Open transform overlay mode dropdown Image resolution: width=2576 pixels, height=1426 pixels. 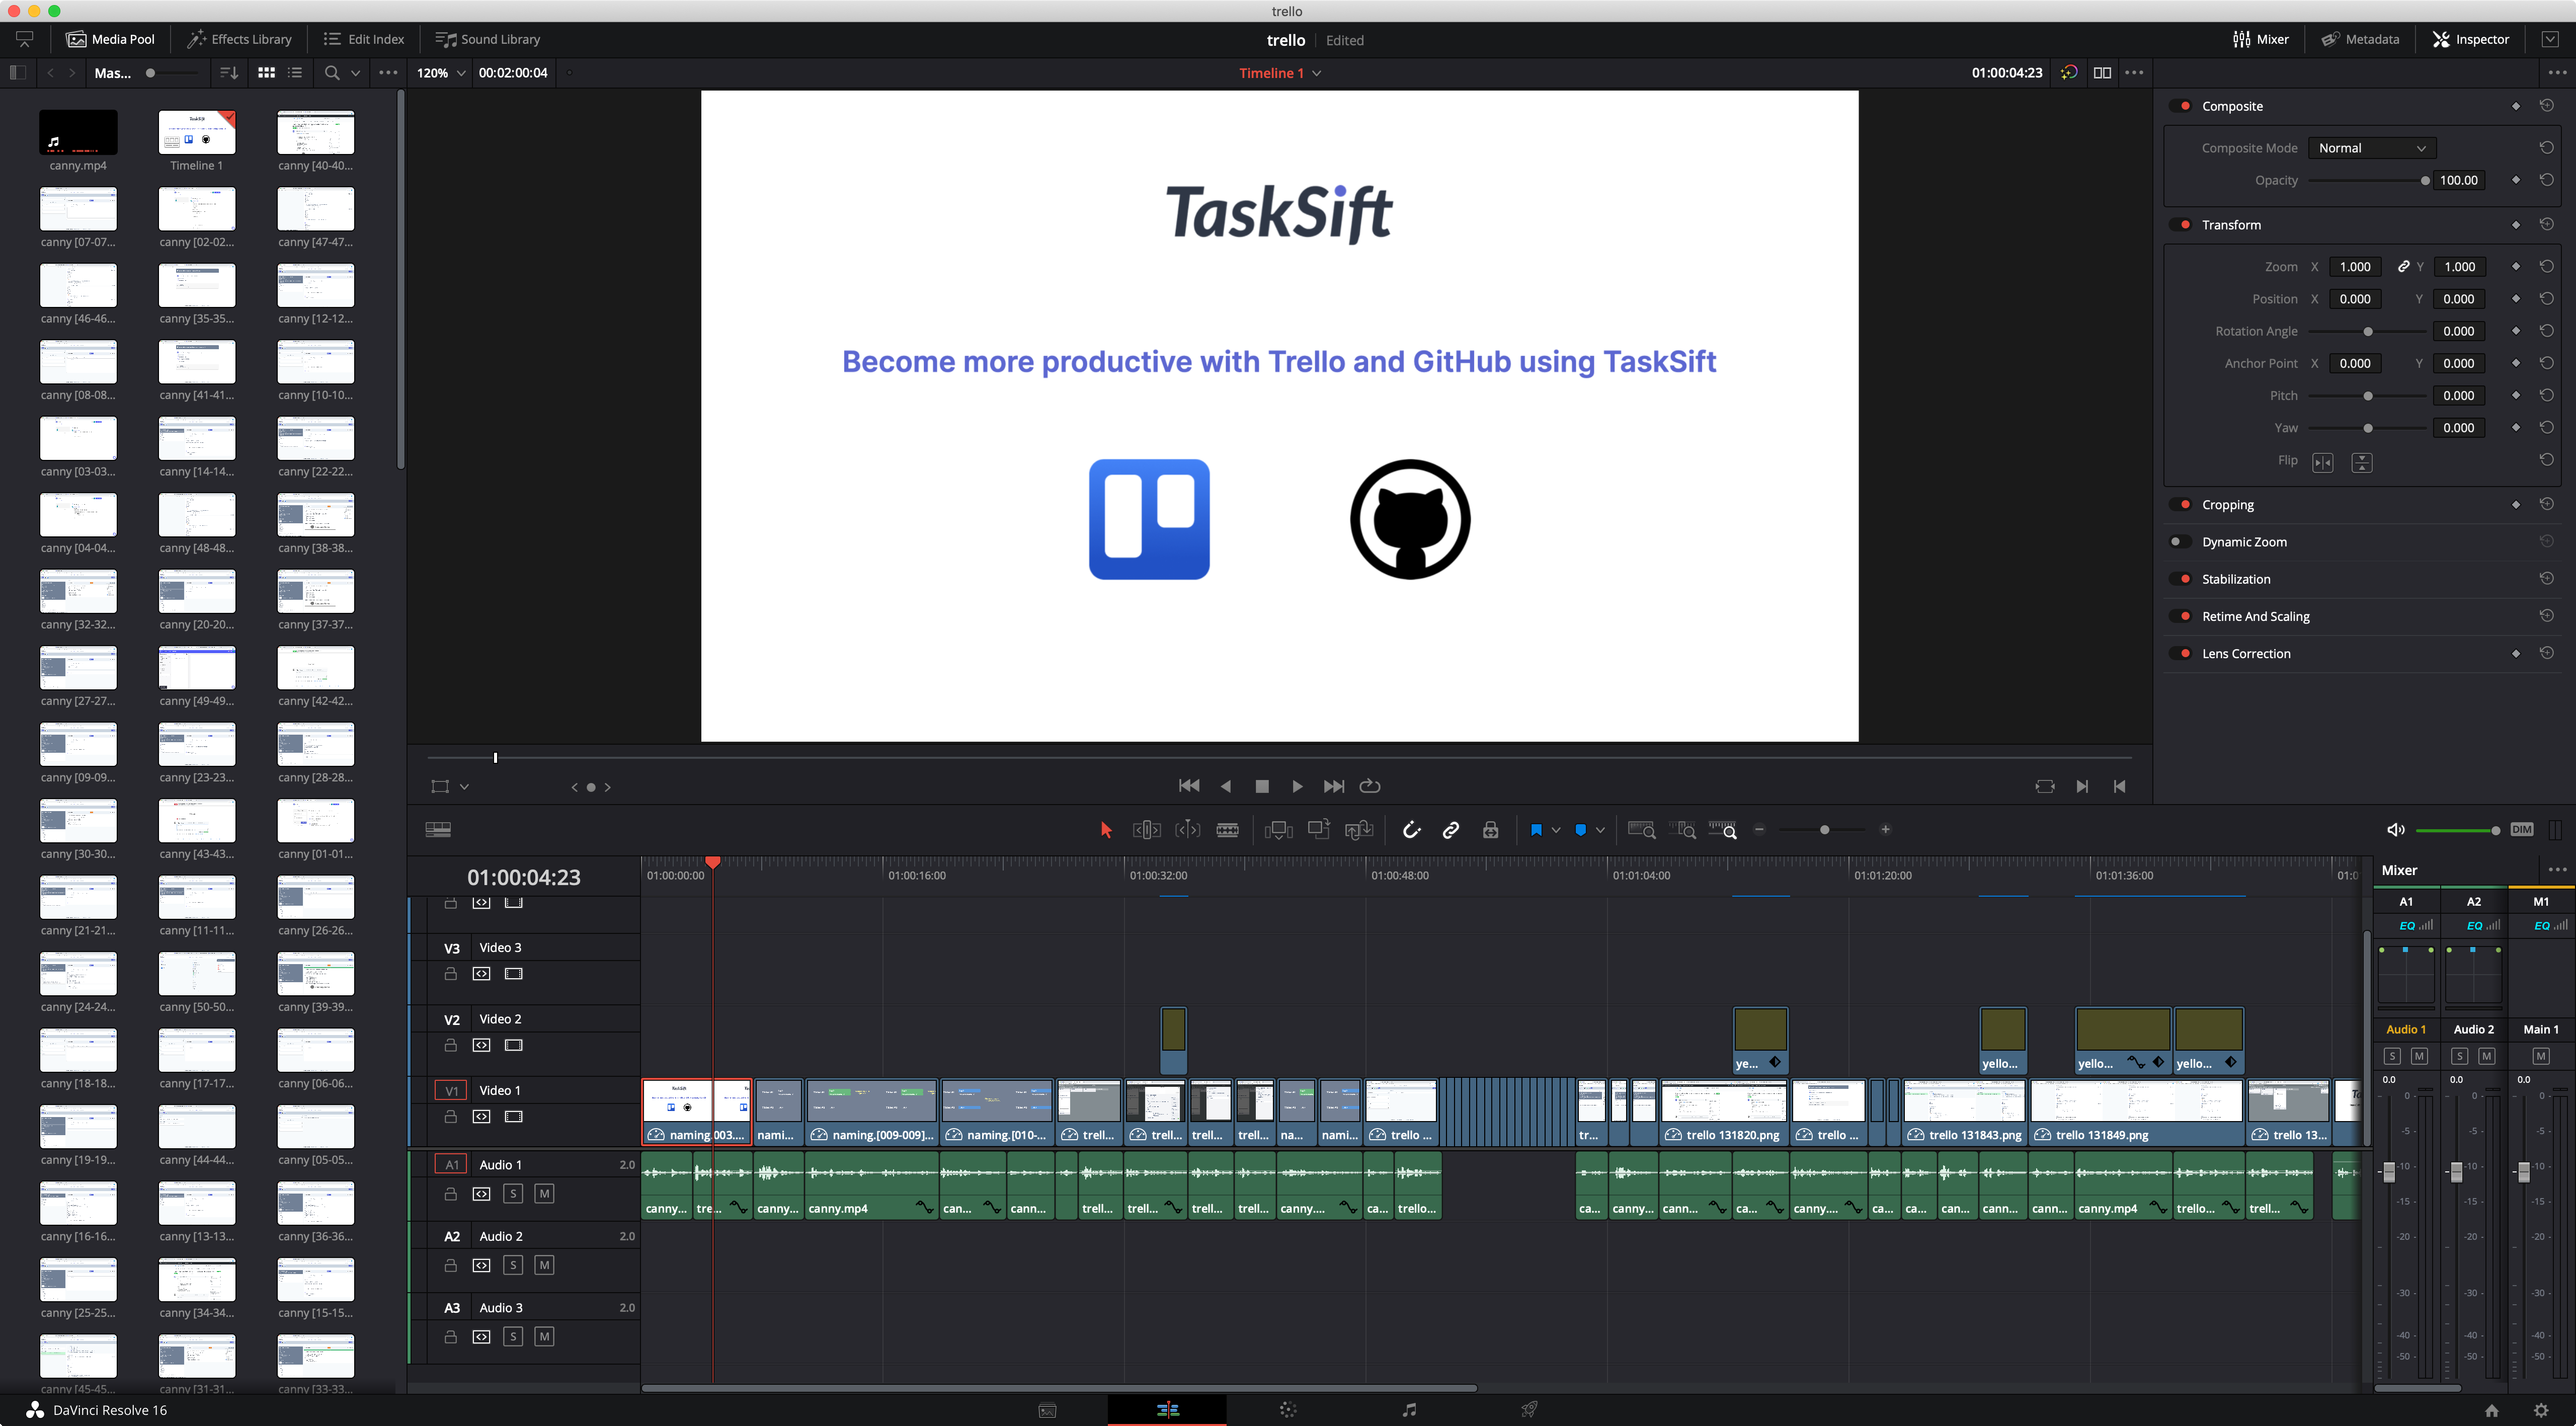coord(464,787)
